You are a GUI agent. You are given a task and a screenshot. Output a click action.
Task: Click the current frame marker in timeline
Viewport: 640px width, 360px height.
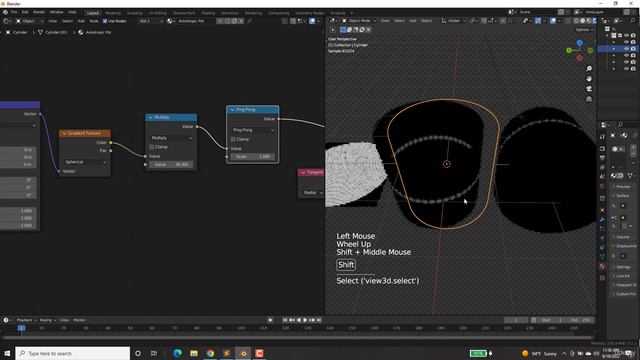pos(22,328)
